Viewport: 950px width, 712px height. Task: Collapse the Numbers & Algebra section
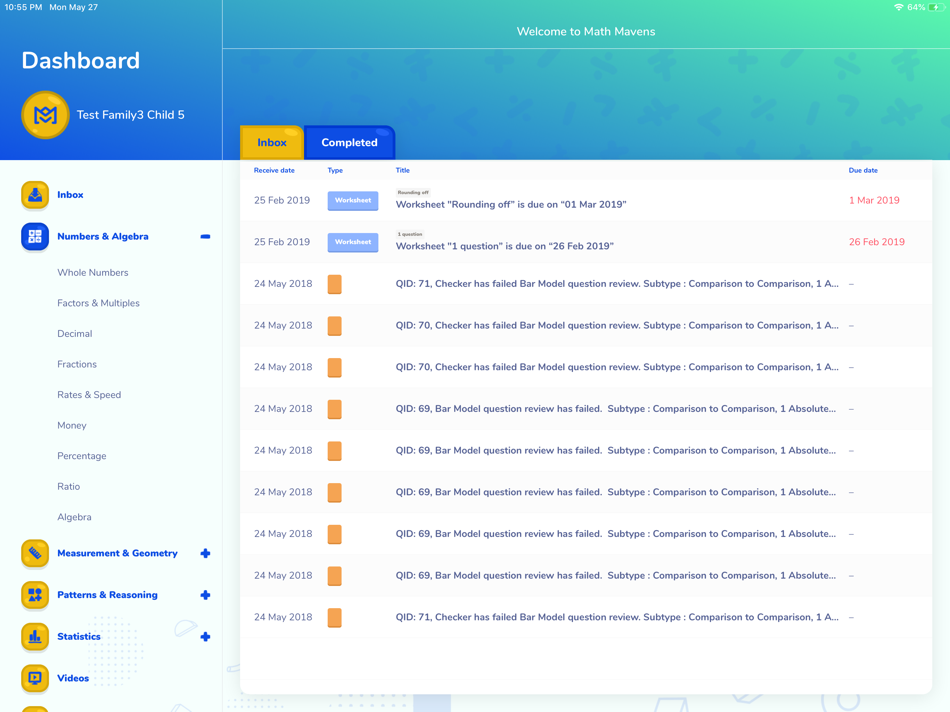205,236
